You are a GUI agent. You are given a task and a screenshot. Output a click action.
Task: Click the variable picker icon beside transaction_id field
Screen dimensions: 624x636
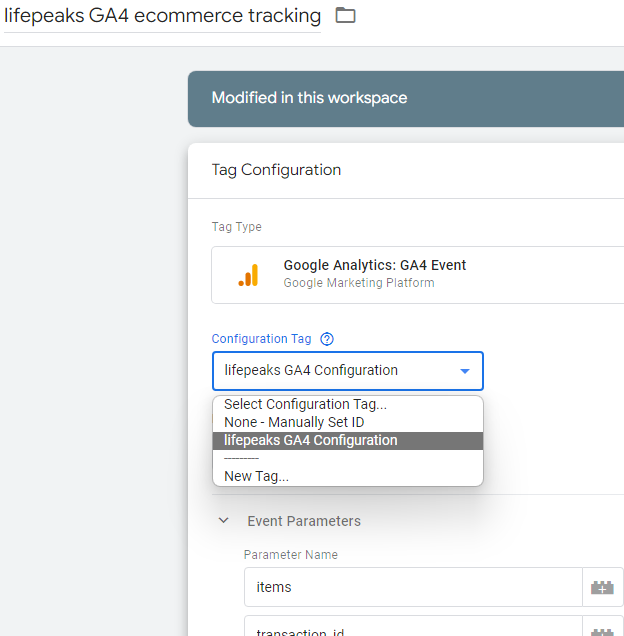(602, 630)
